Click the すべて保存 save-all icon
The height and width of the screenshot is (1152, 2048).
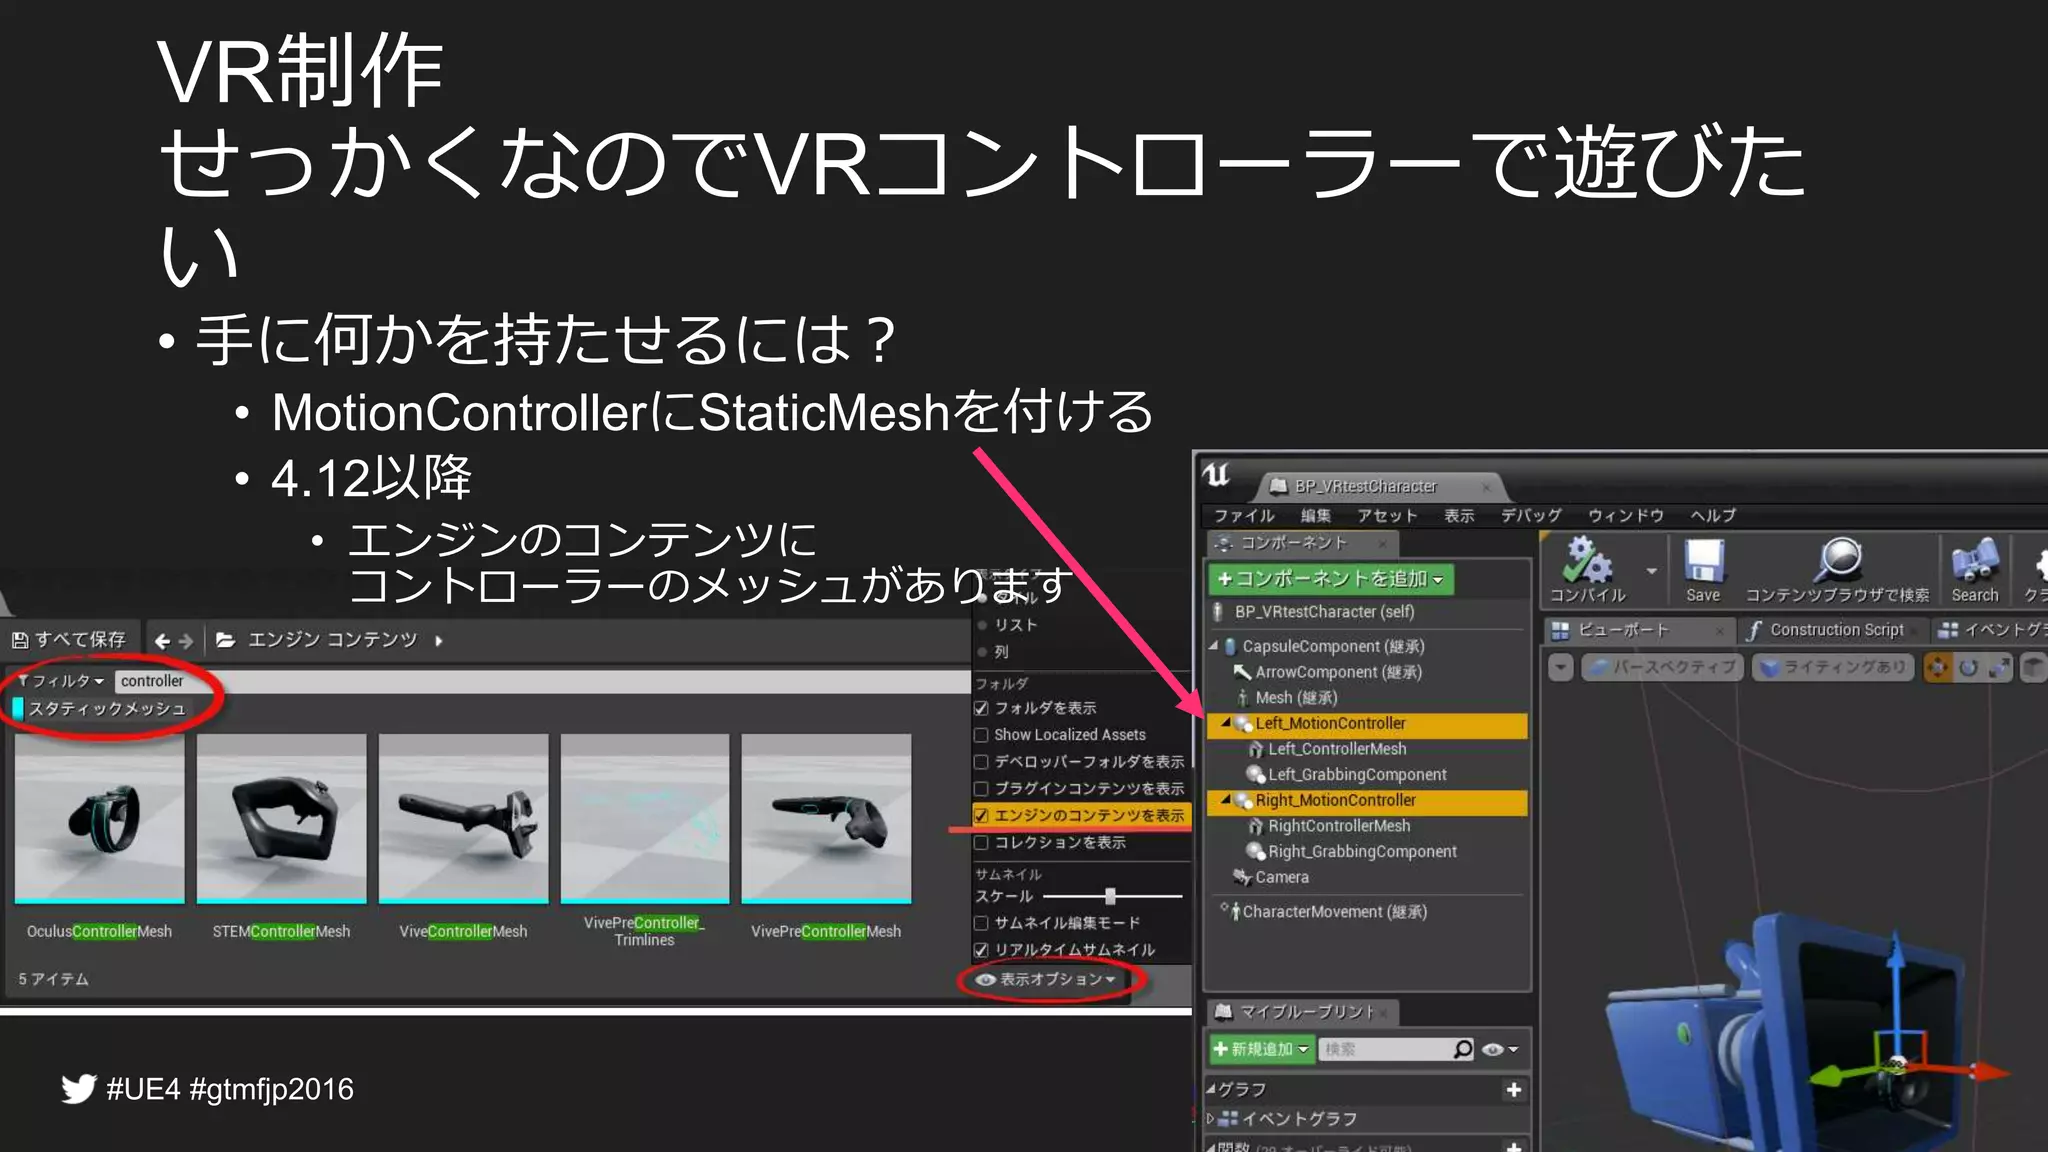(x=20, y=640)
